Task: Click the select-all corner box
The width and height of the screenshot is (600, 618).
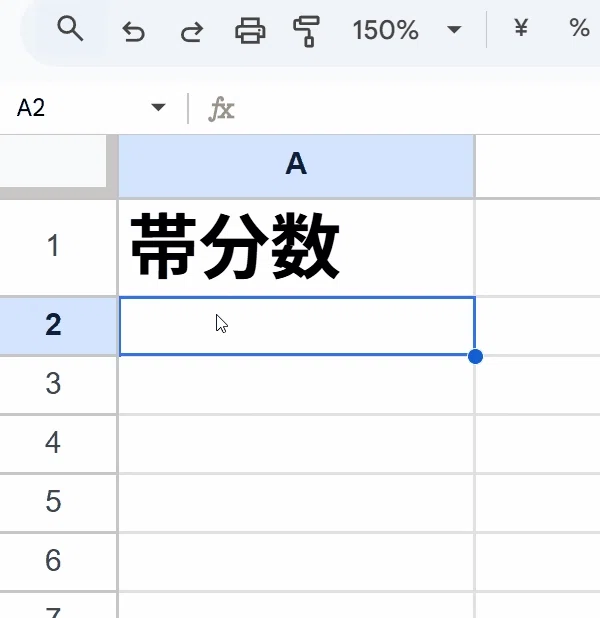Action: click(x=53, y=161)
